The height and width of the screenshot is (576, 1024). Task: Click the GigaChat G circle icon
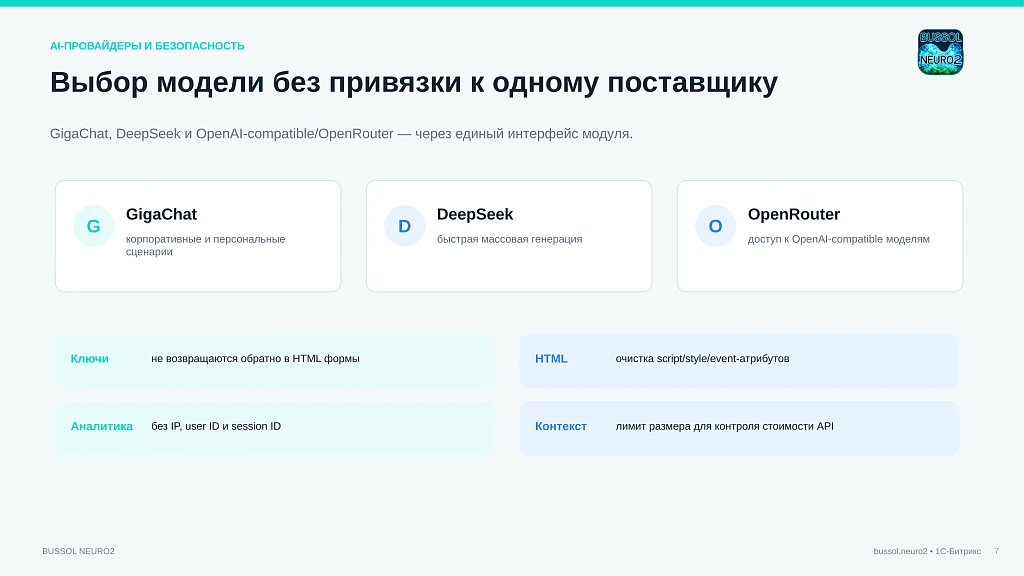[x=93, y=226]
